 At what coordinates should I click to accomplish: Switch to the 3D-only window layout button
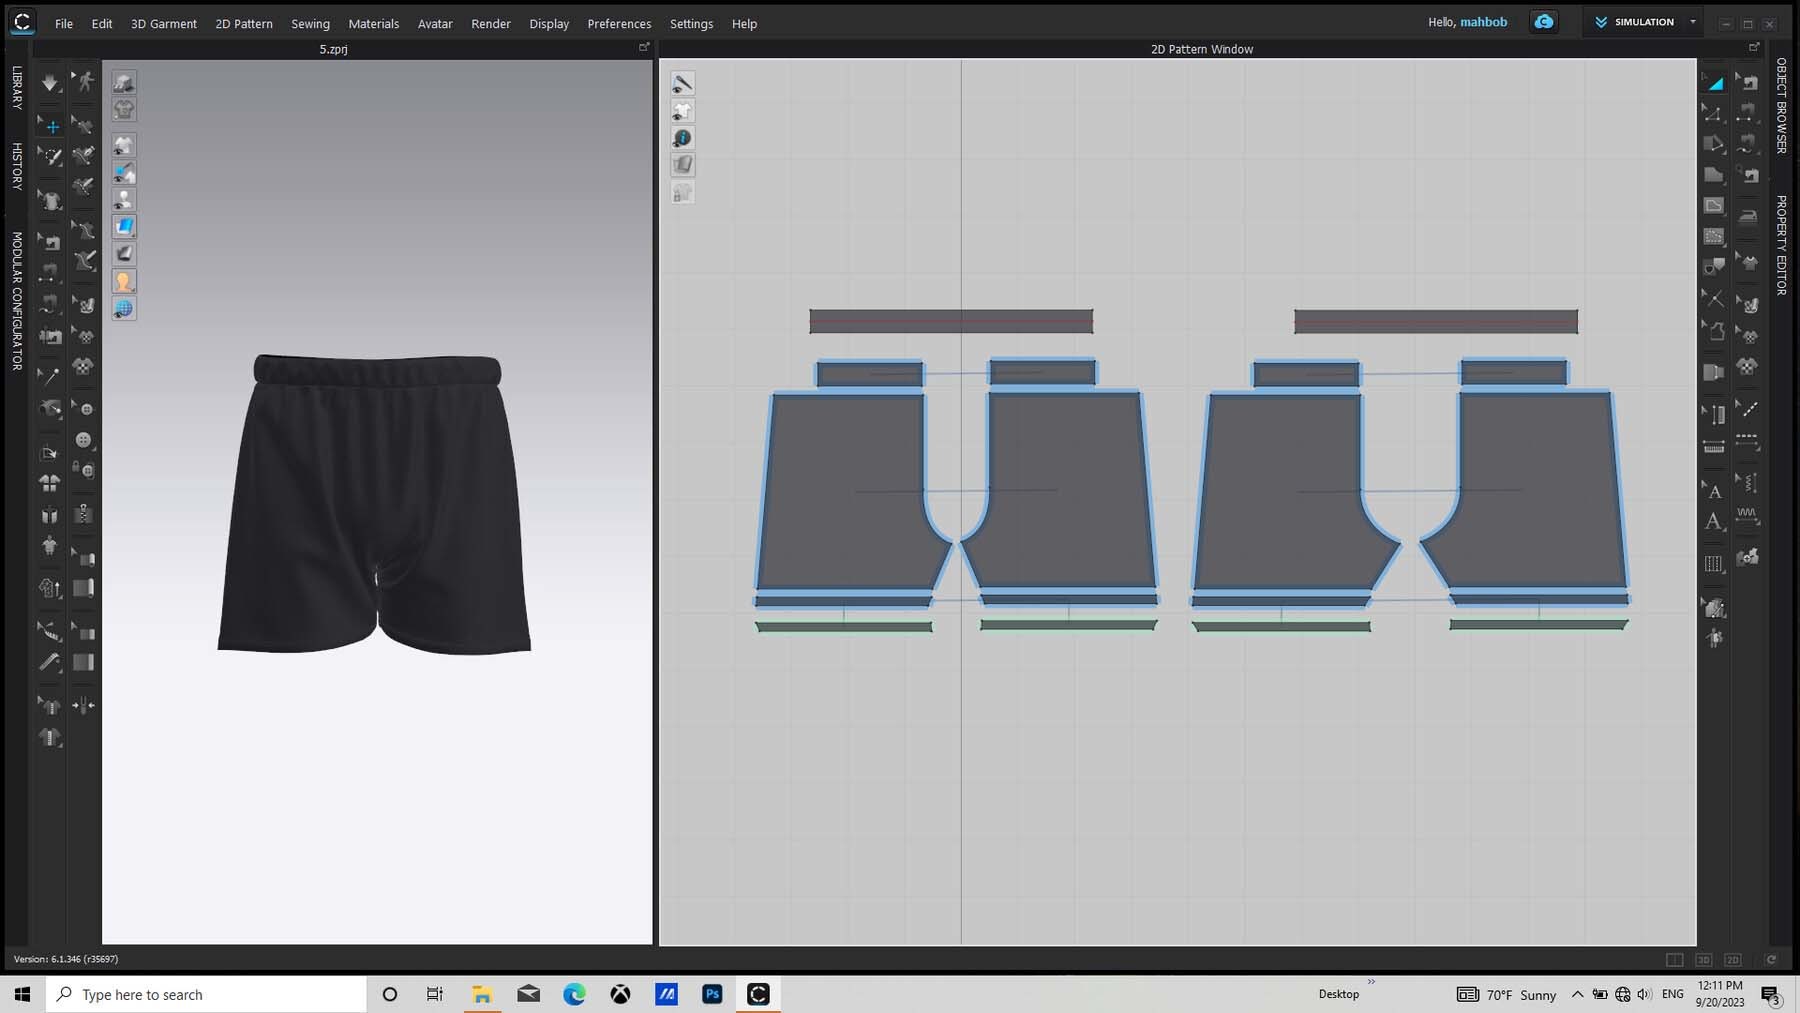[x=1703, y=960]
